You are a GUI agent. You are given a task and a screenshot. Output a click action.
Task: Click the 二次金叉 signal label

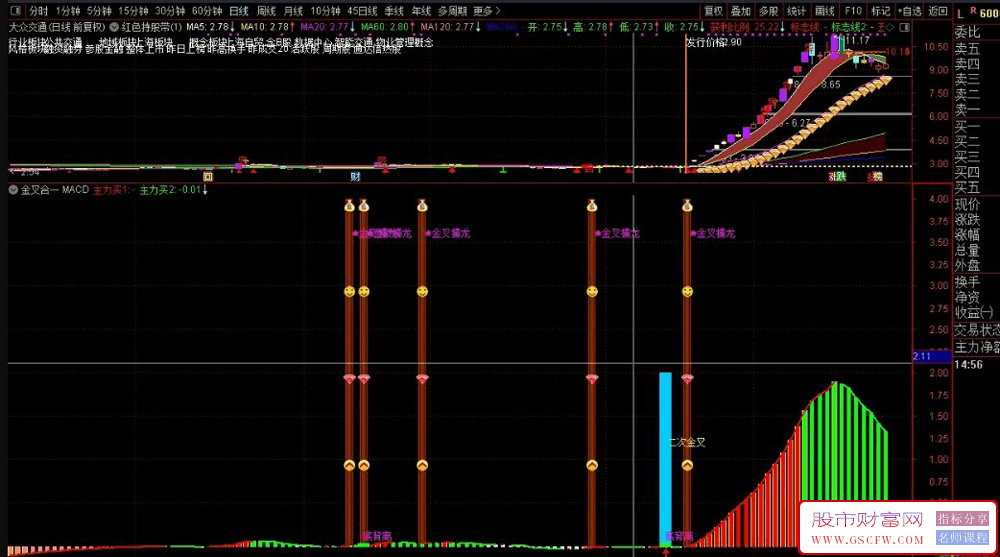[687, 442]
